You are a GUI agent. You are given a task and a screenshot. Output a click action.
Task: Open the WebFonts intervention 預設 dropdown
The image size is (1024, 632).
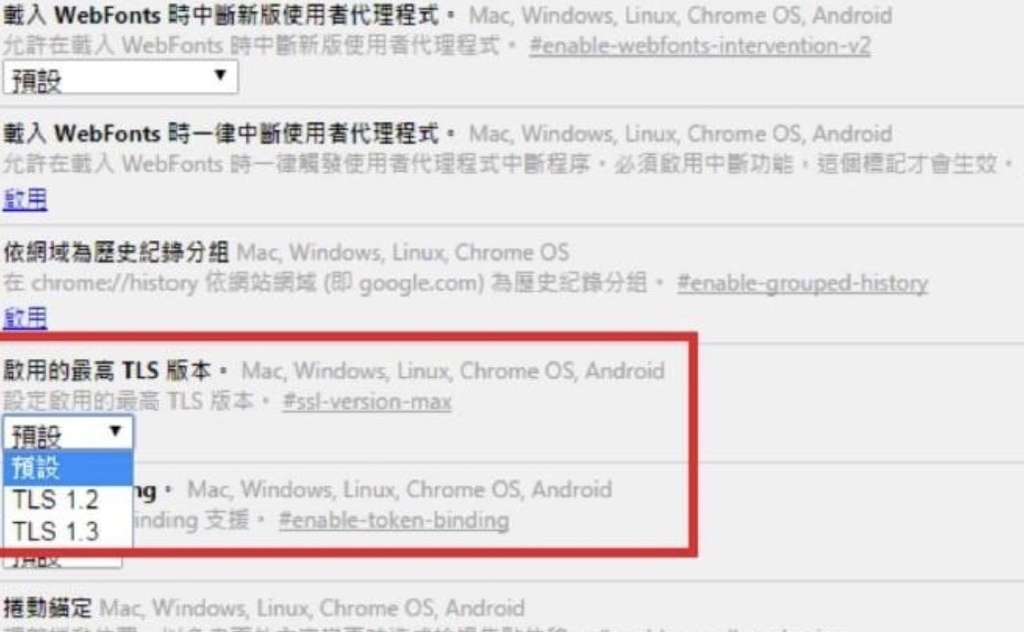coord(120,78)
